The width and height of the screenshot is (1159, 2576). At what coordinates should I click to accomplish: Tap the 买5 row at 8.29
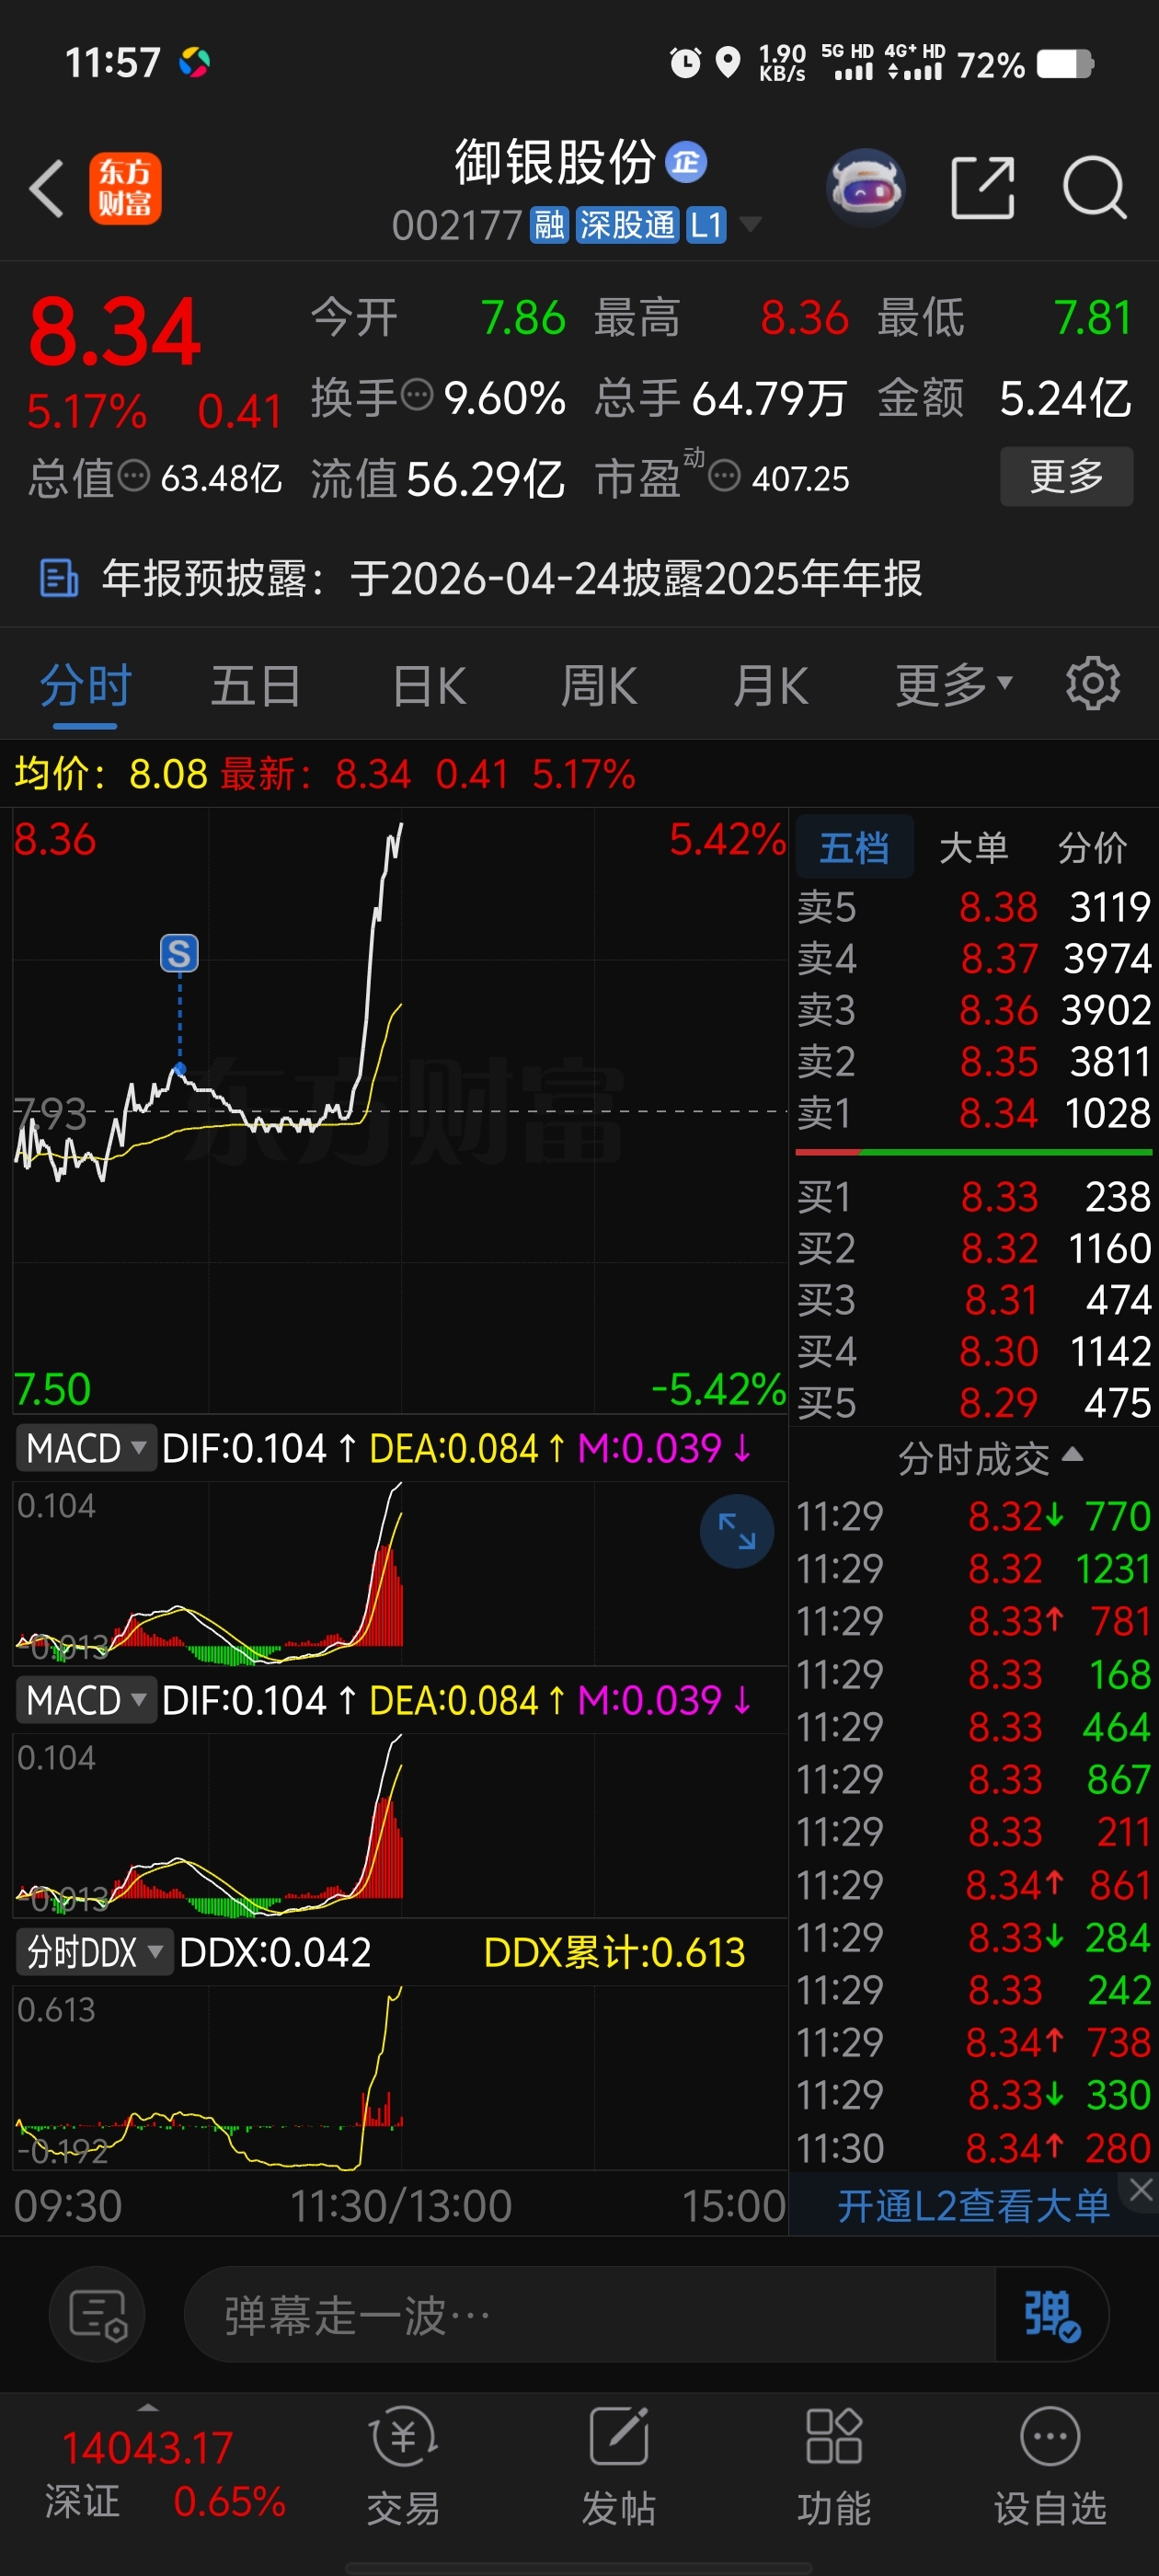(974, 1402)
